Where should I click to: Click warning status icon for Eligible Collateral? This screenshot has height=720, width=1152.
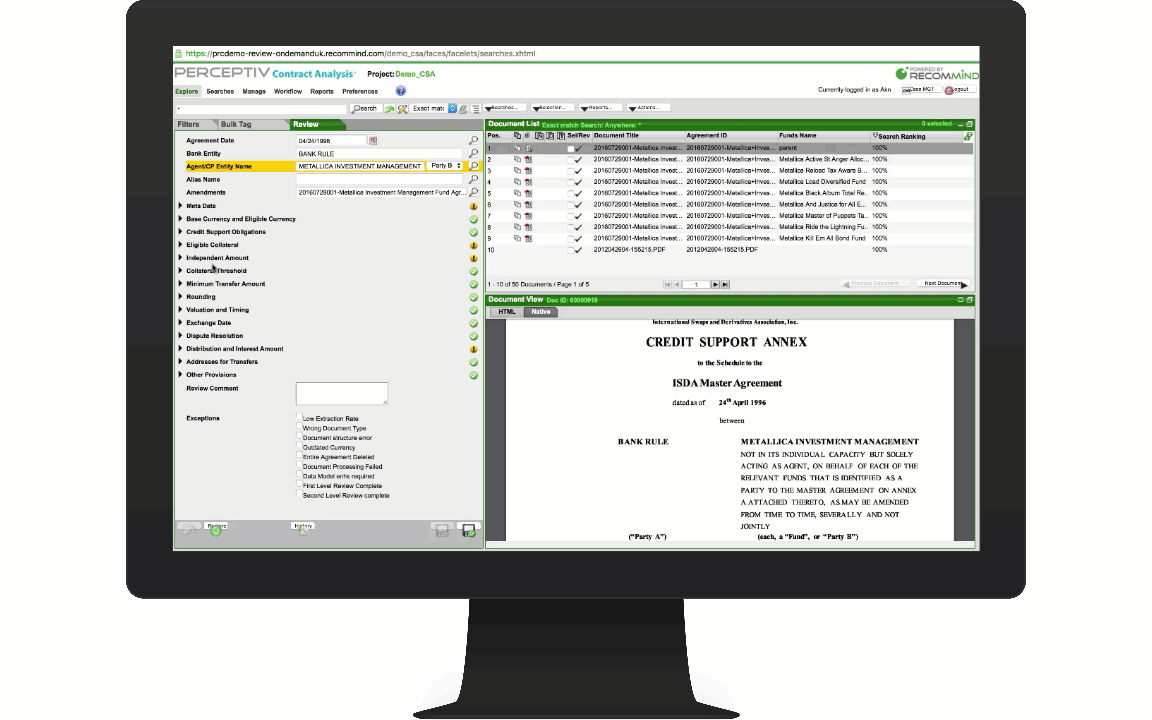click(x=474, y=245)
